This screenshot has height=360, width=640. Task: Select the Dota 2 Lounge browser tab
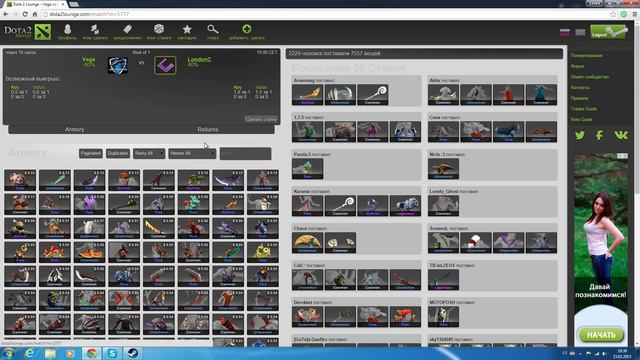click(36, 4)
